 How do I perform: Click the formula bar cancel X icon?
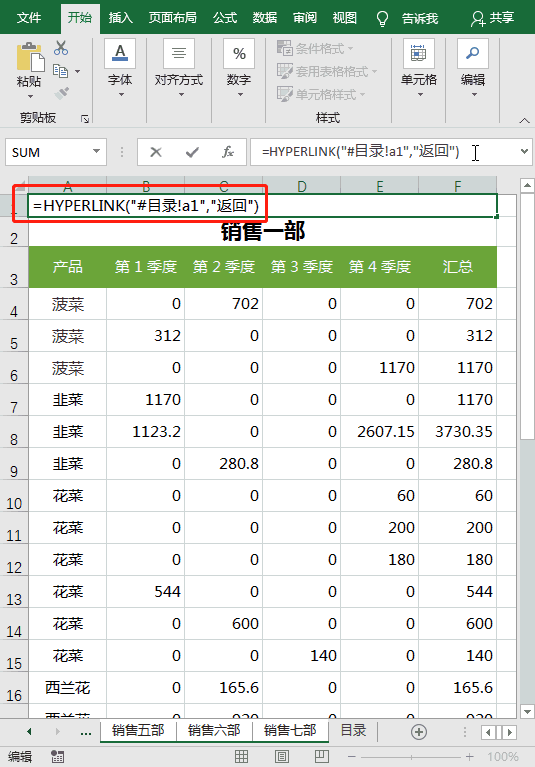click(x=156, y=152)
